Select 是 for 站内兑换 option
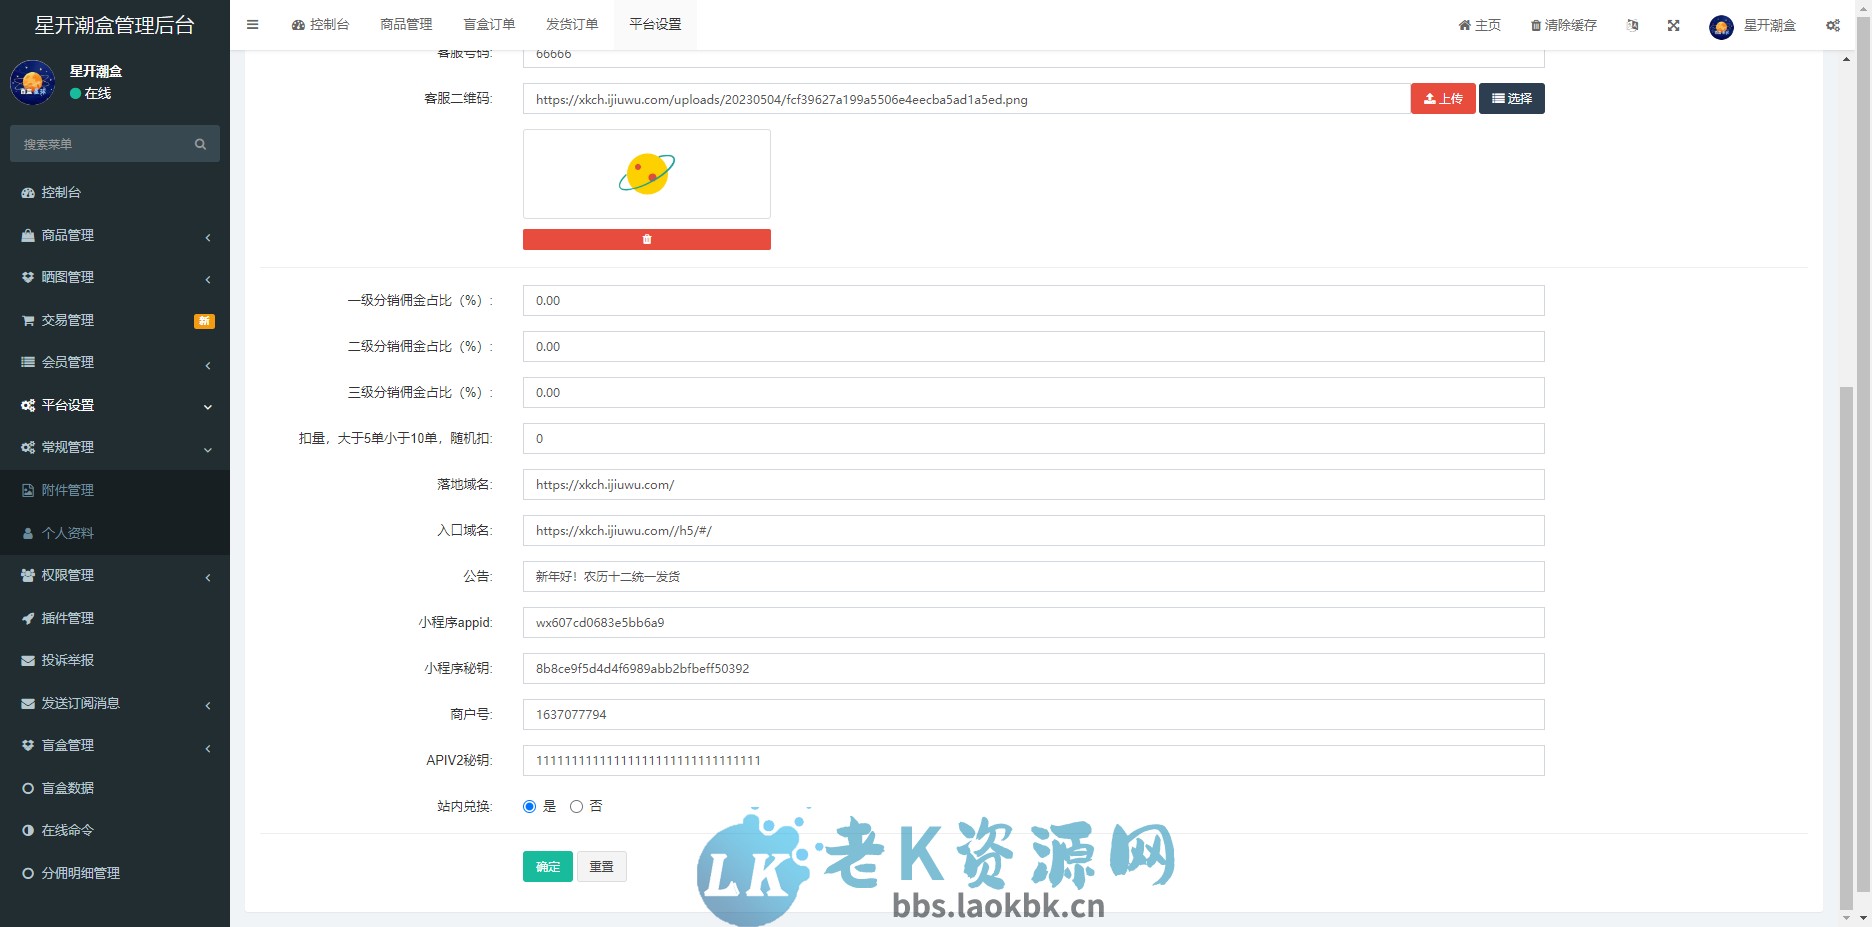This screenshot has width=1872, height=927. [x=530, y=806]
